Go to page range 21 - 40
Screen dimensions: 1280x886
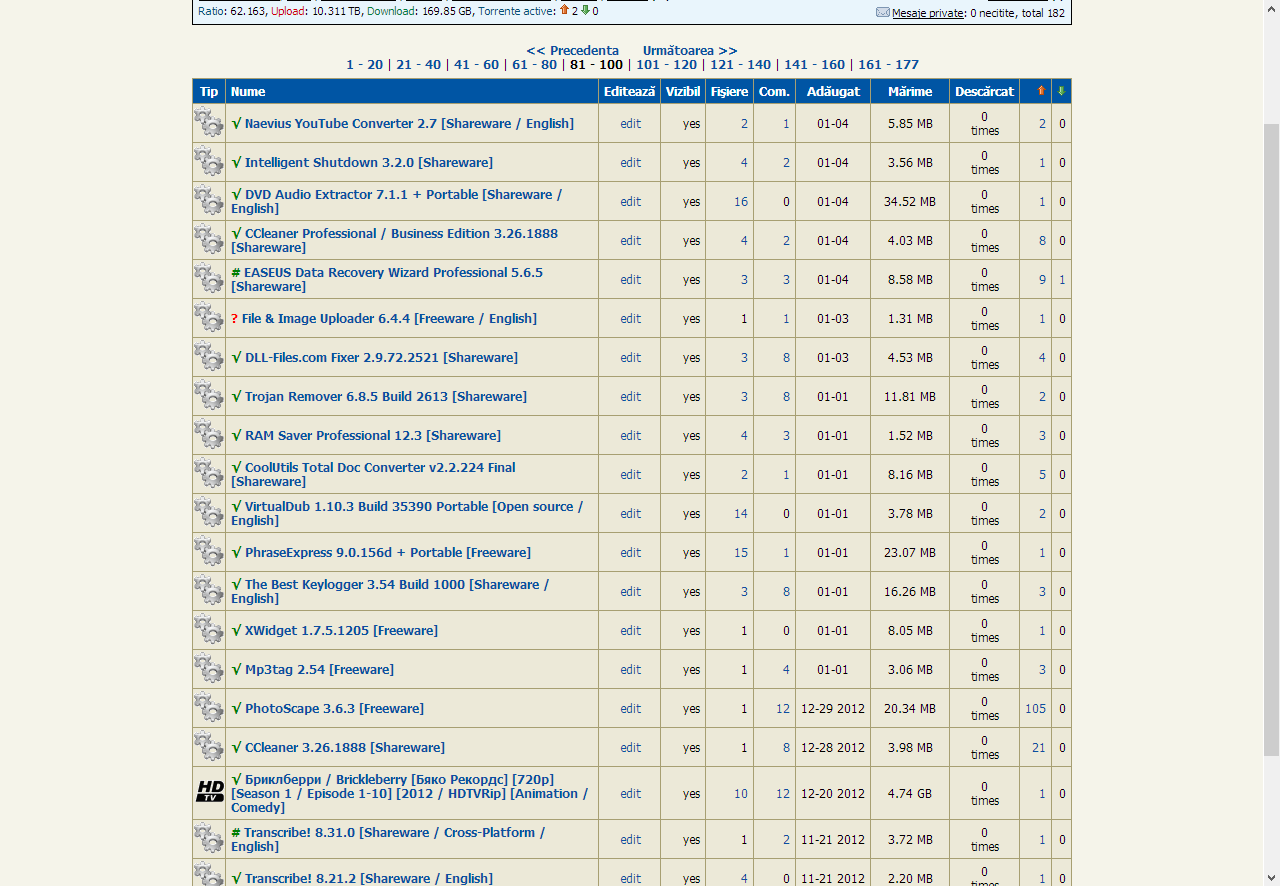[418, 64]
